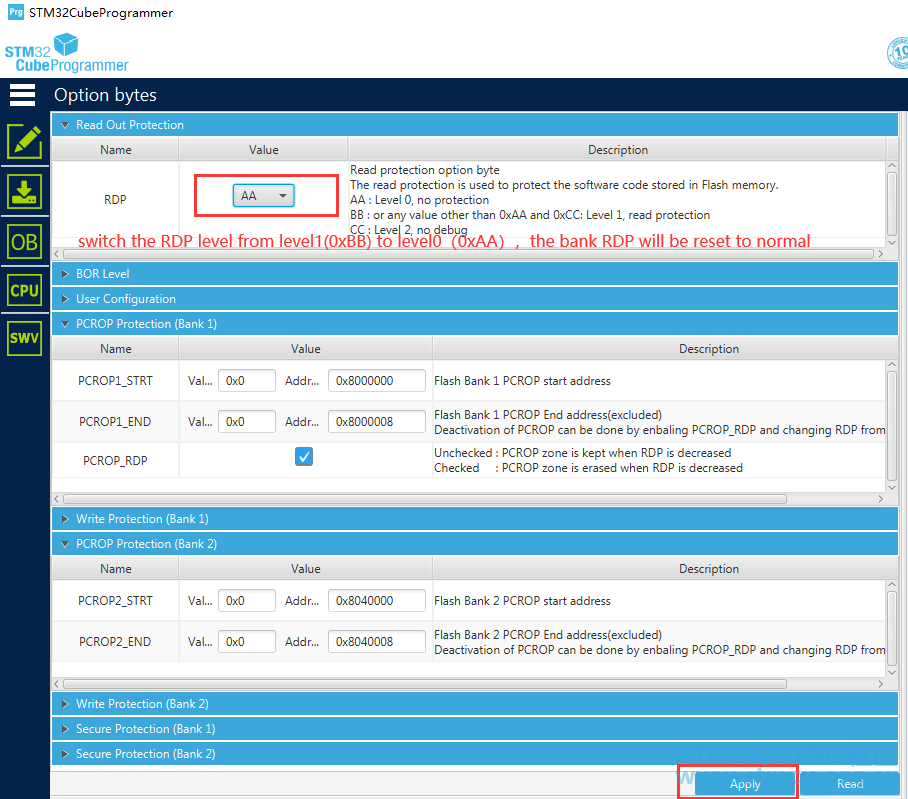908x799 pixels.
Task: Open the SWV viewer icon
Action: (24, 338)
